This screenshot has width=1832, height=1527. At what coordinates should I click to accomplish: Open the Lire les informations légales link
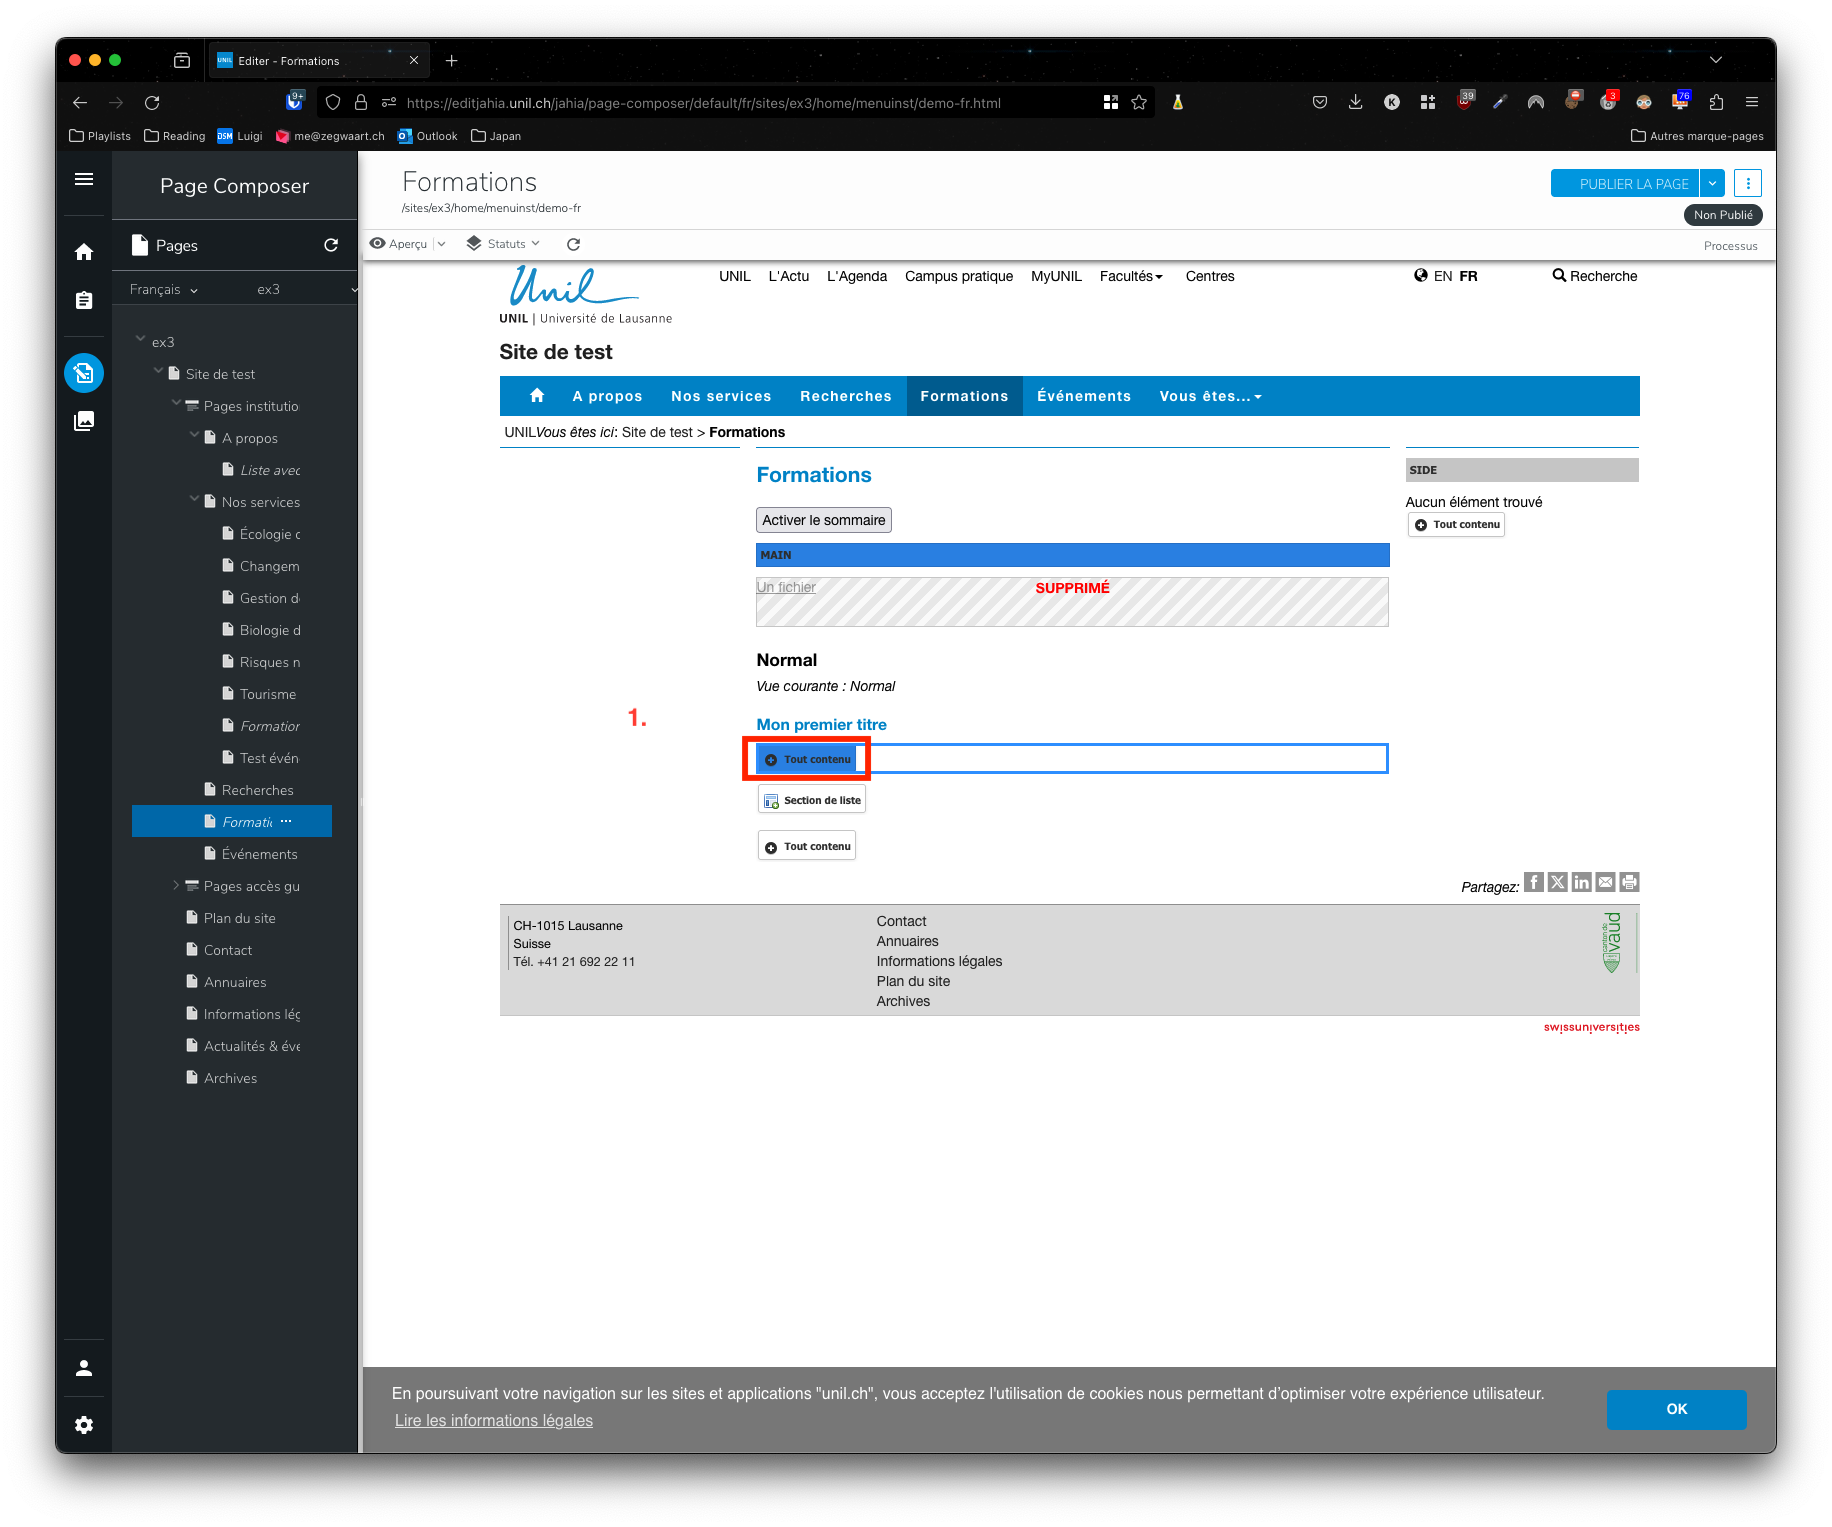(x=493, y=1421)
